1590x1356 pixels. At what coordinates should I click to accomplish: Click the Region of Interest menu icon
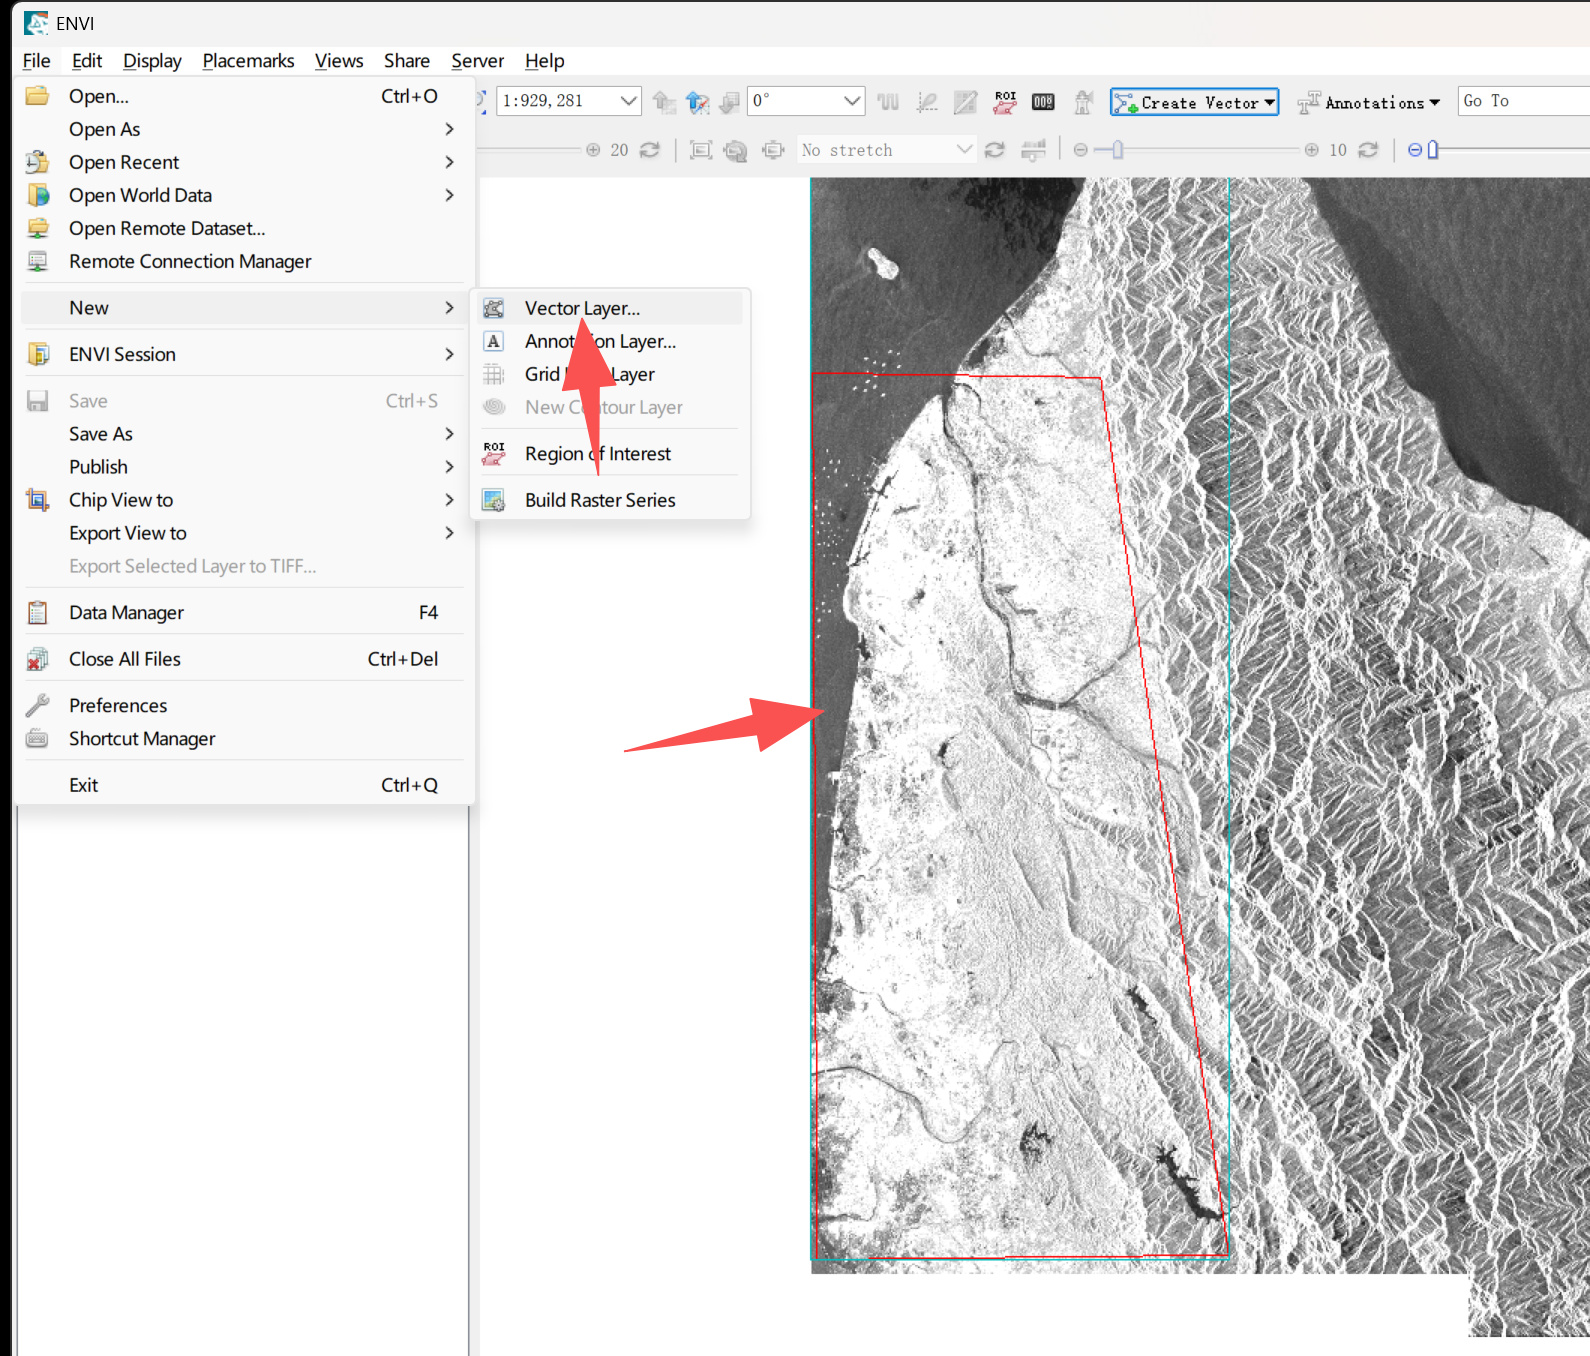[x=494, y=453]
